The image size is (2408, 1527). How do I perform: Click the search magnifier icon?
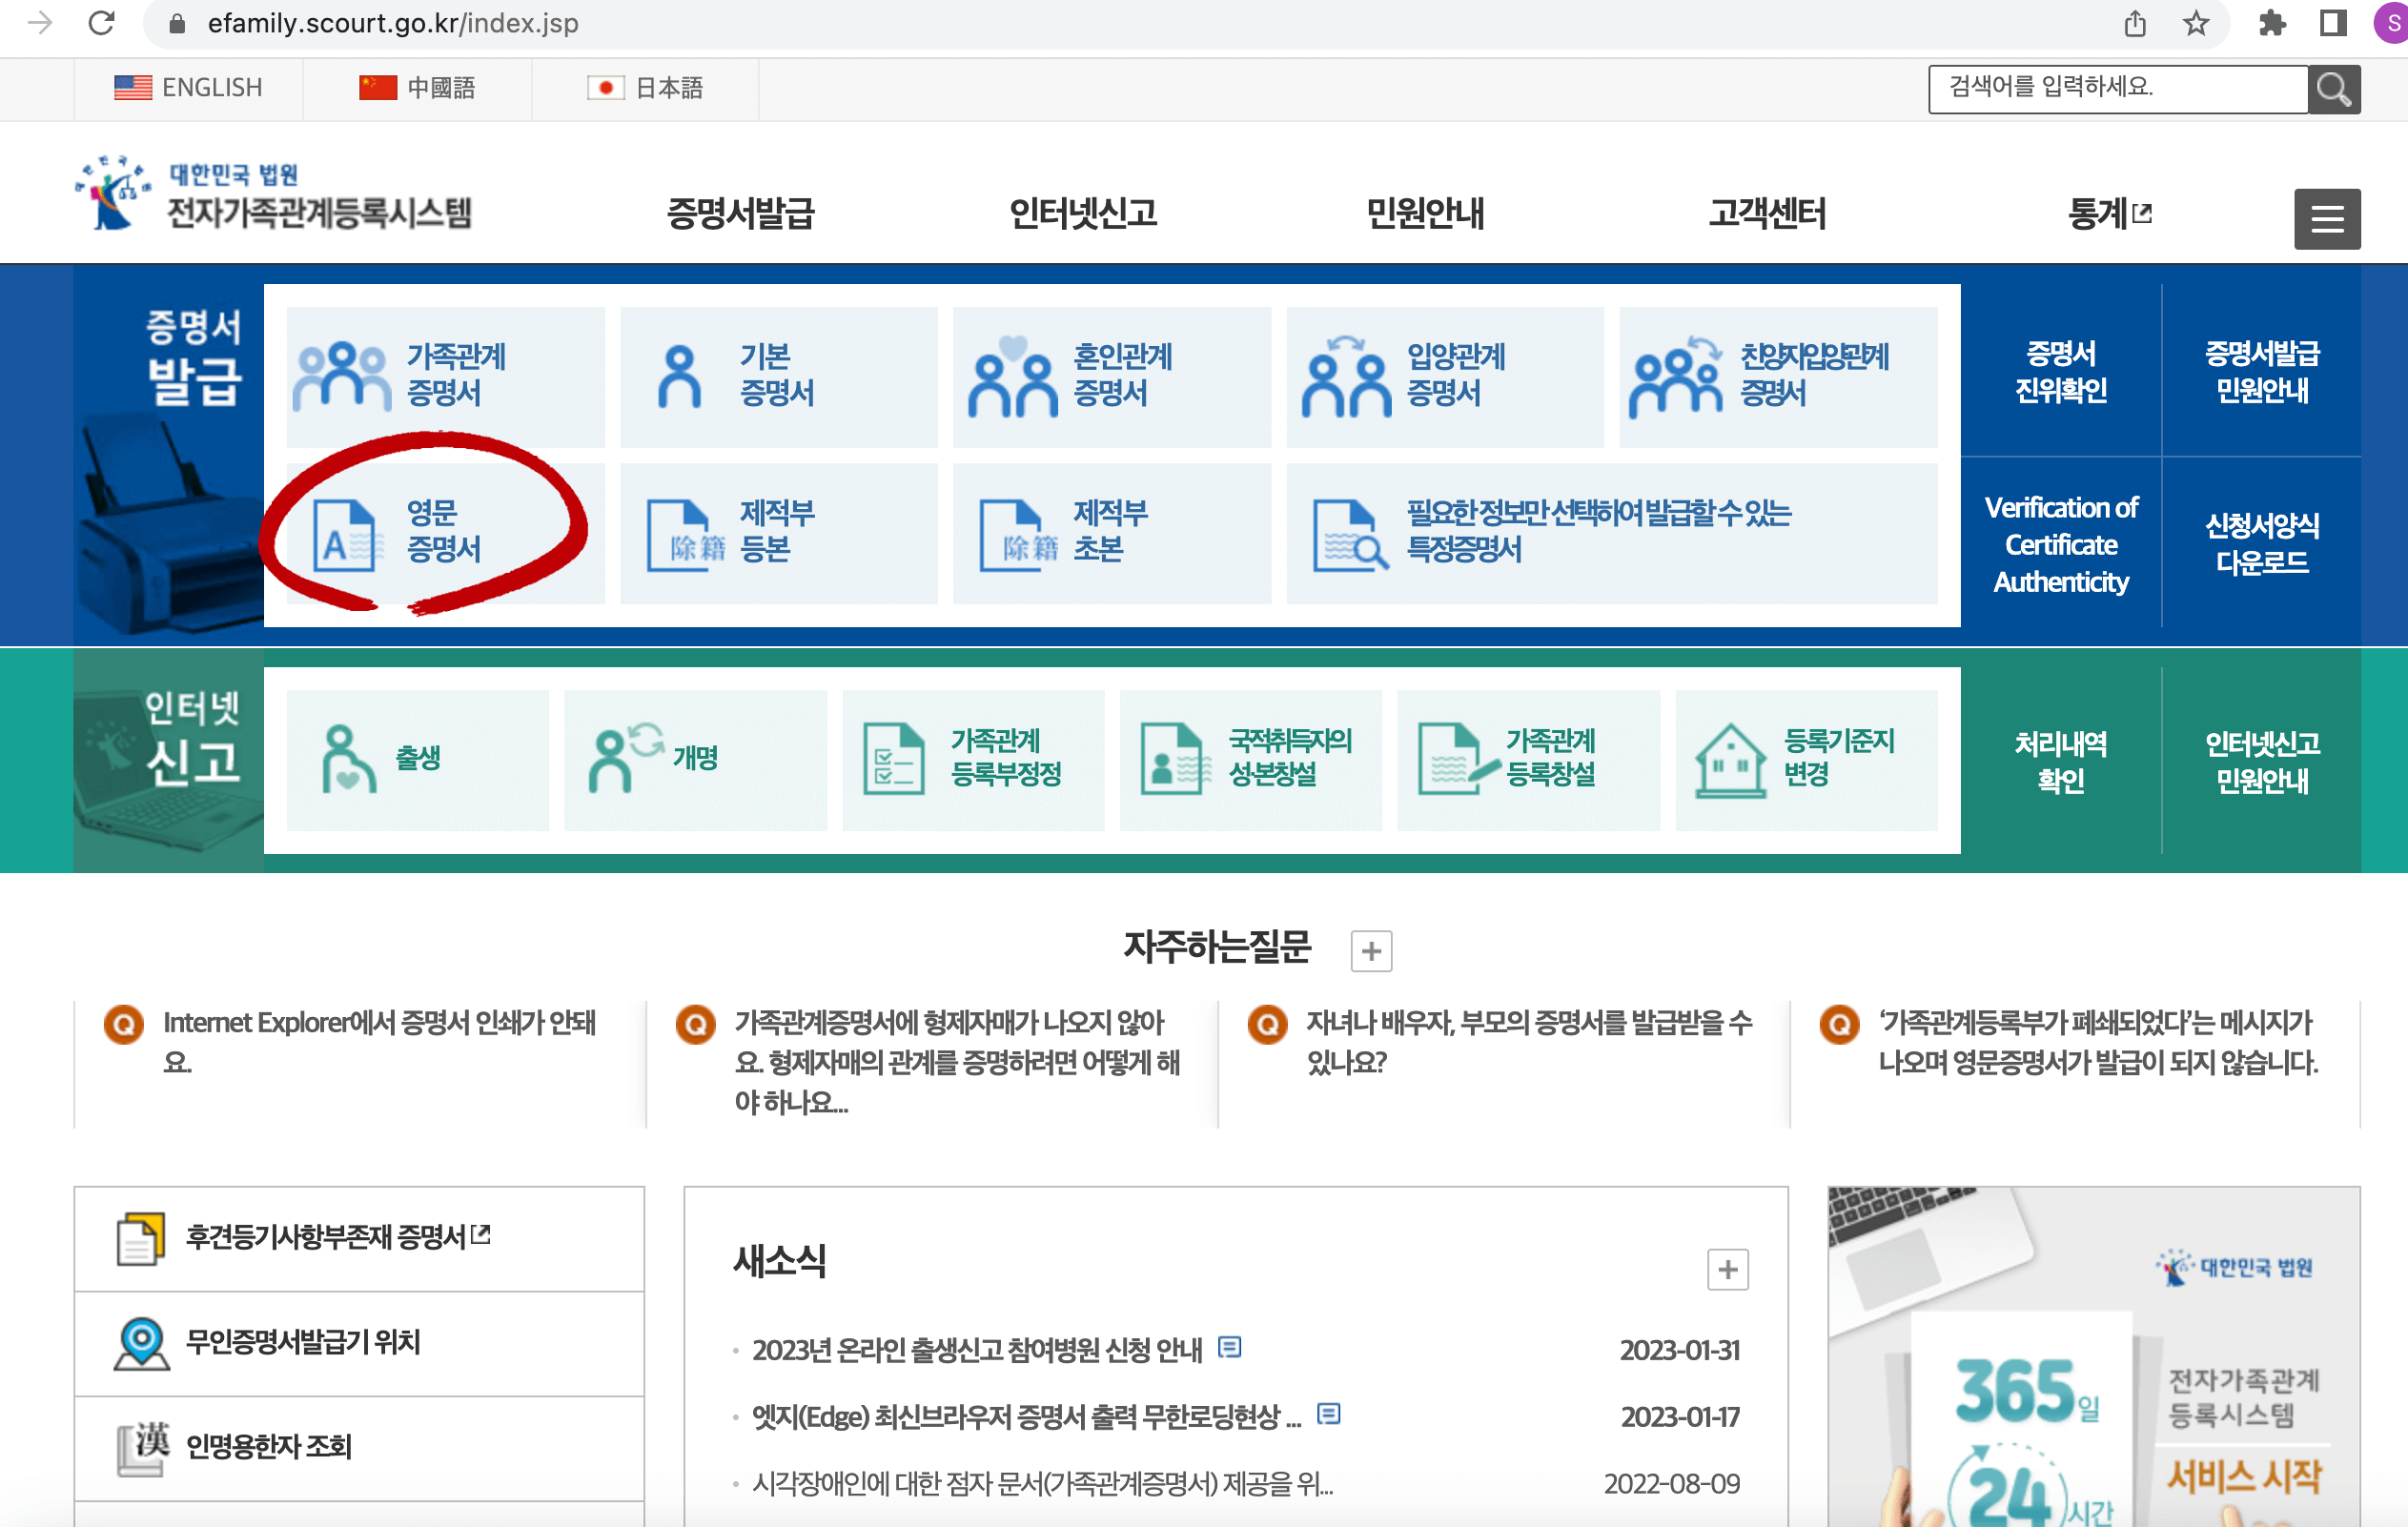(x=2333, y=88)
